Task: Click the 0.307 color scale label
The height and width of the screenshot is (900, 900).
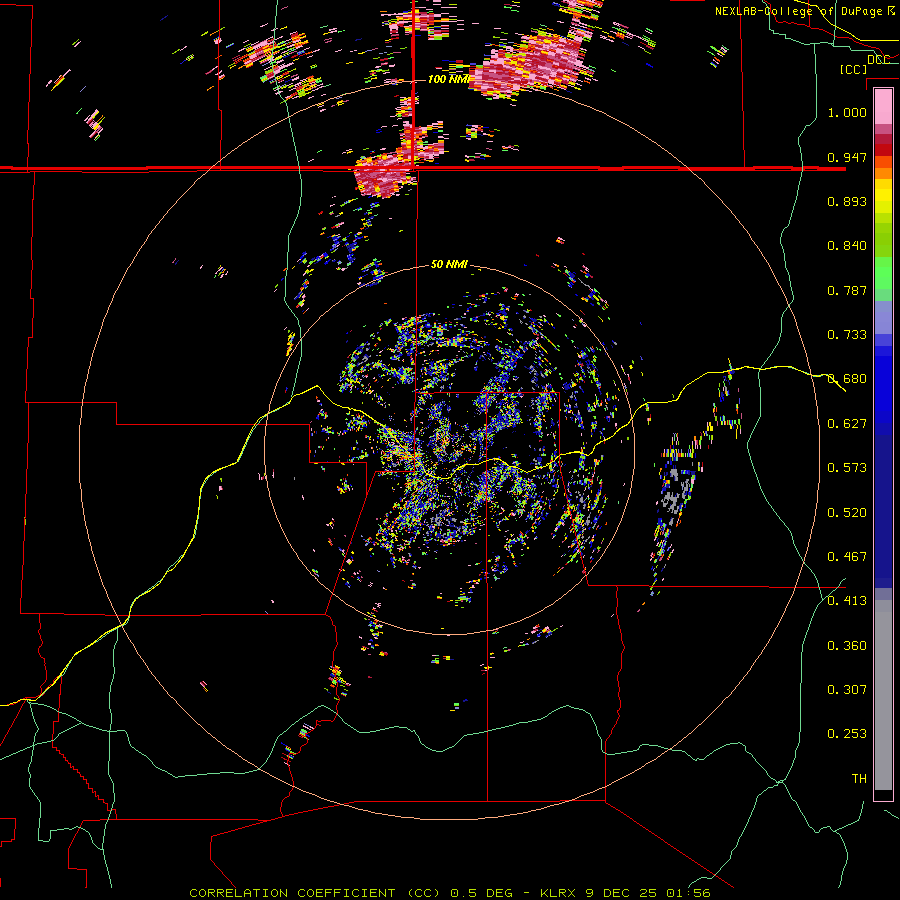Action: click(x=847, y=690)
